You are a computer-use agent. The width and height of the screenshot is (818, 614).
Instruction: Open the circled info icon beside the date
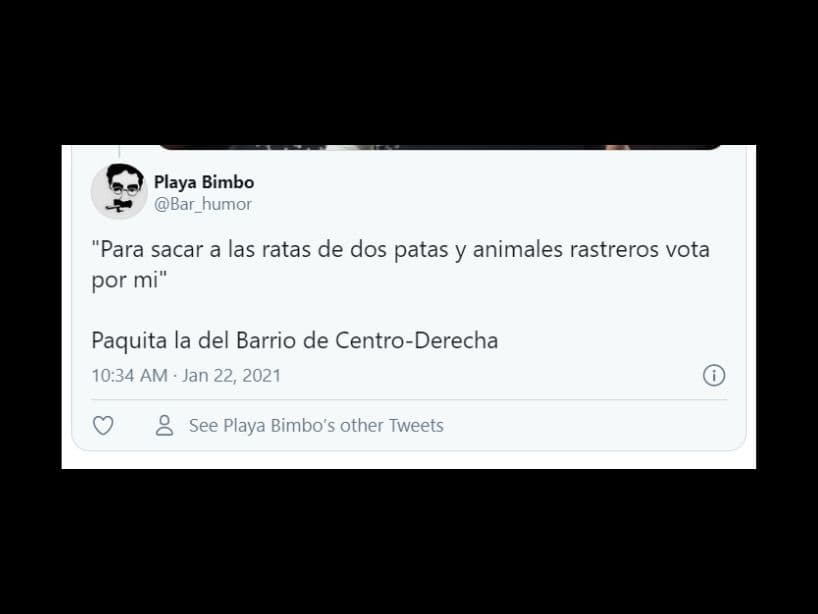714,375
